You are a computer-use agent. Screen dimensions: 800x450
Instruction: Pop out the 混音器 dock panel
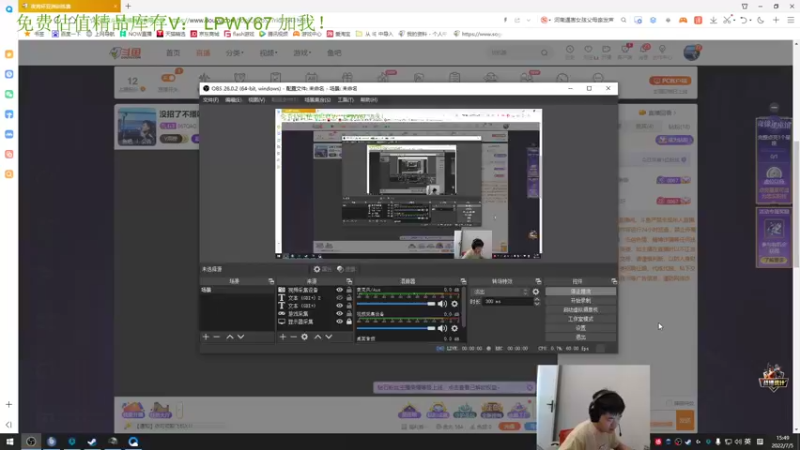click(x=463, y=281)
